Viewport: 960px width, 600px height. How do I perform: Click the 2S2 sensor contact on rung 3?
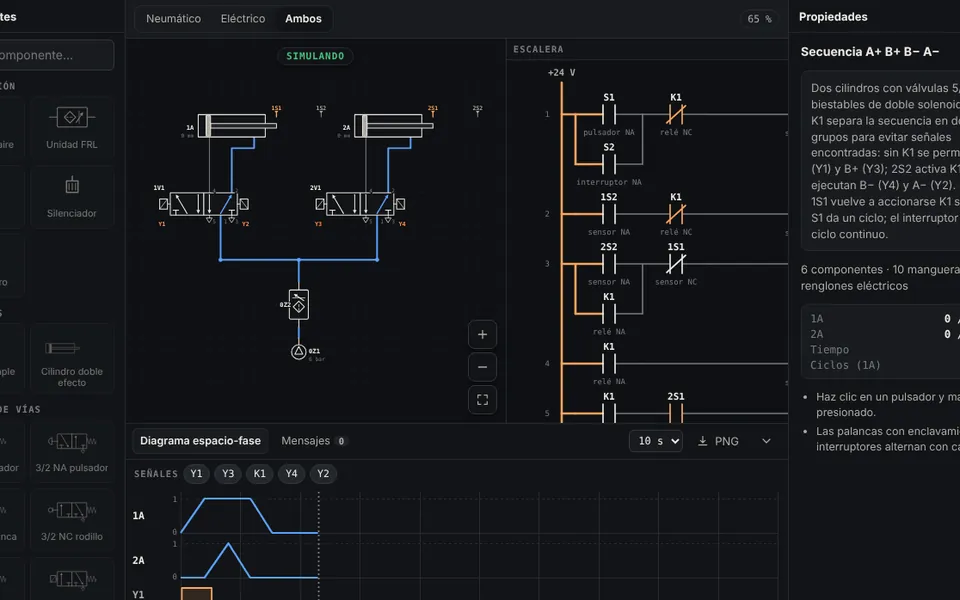(609, 264)
